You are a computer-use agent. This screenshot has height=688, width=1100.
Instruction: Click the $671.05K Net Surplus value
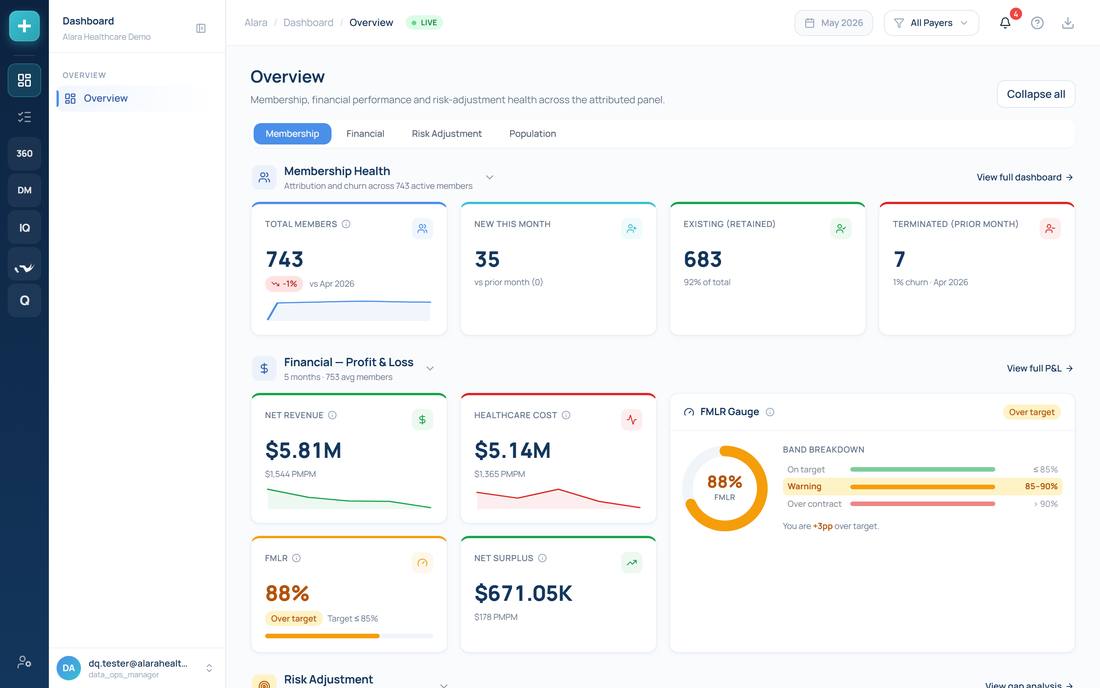(x=523, y=593)
